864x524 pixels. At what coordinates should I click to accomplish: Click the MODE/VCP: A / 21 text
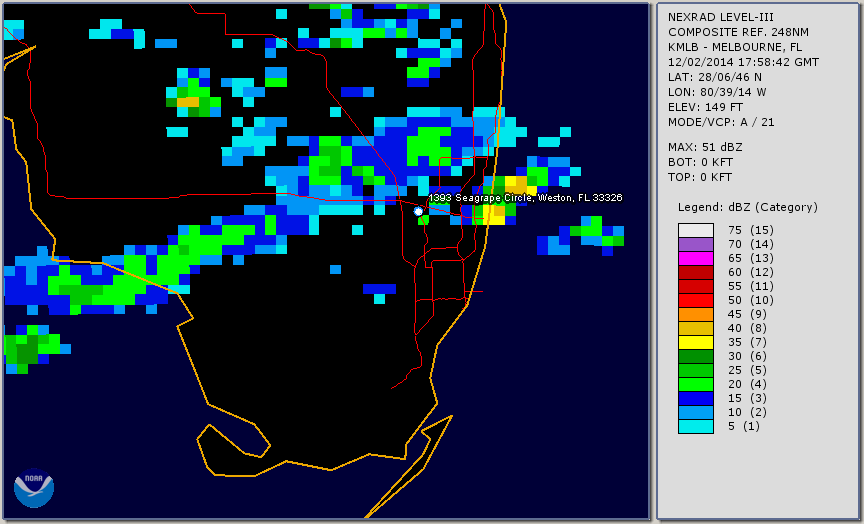[x=721, y=122]
